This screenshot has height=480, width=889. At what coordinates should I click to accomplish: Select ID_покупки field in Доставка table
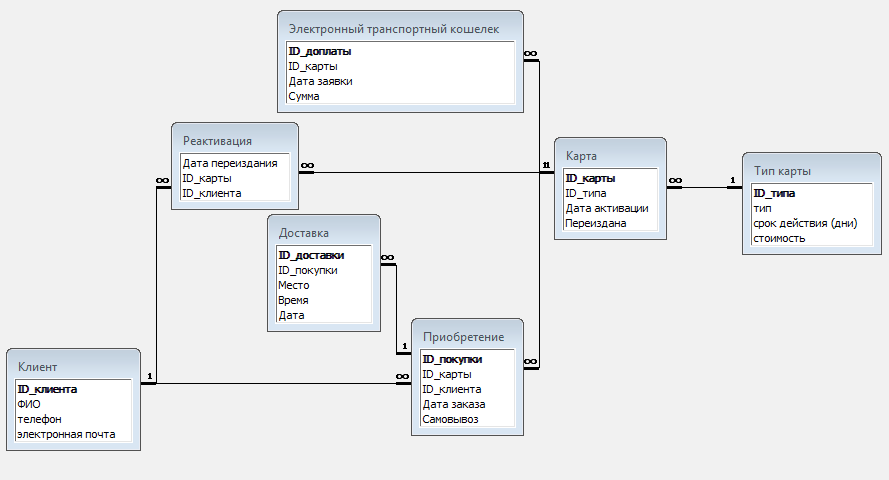tap(307, 270)
